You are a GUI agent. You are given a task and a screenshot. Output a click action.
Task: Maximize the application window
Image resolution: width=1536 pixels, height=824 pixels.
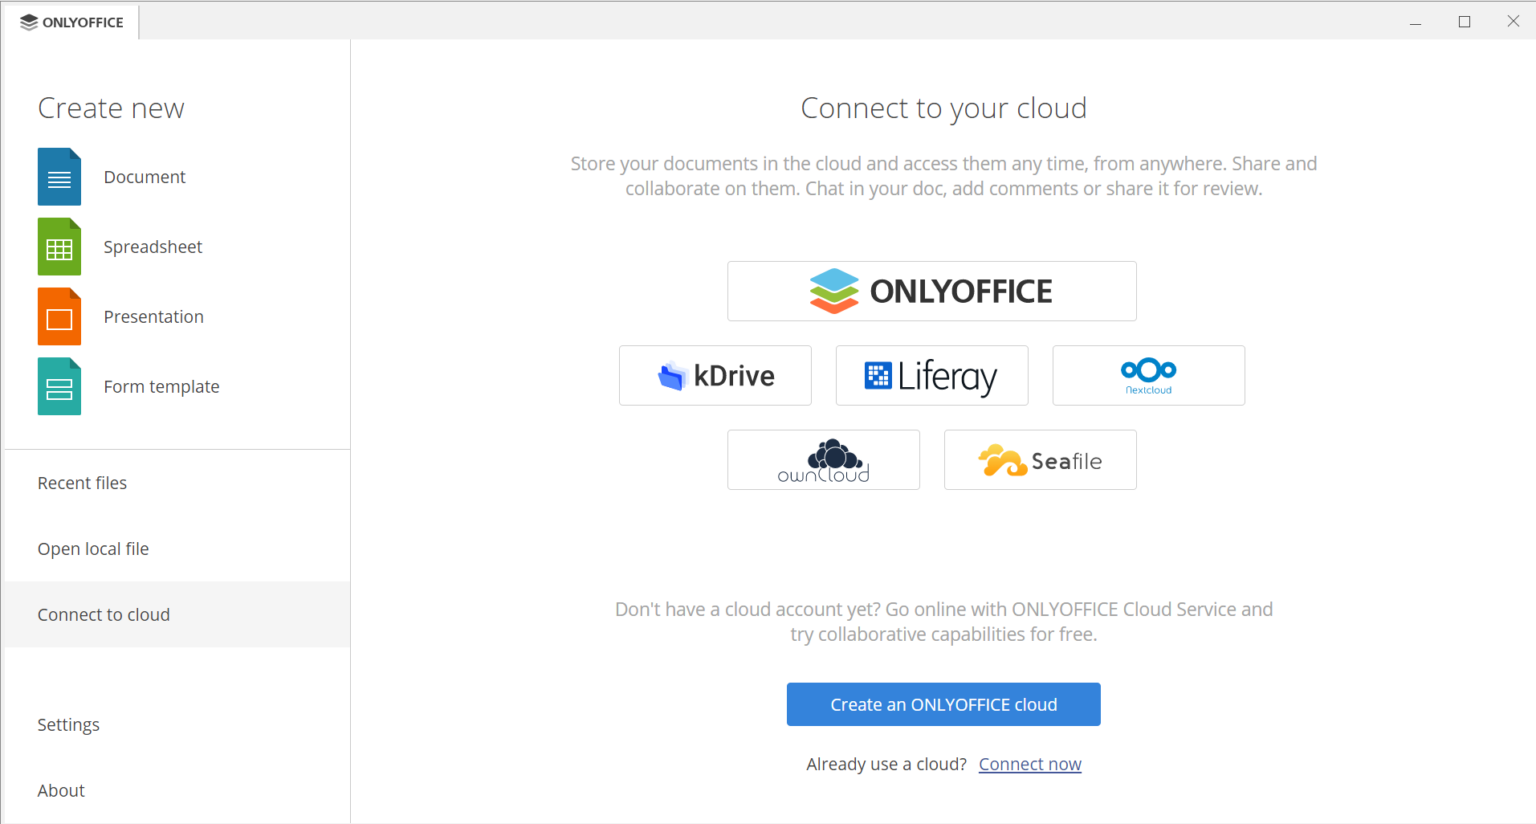coord(1464,21)
